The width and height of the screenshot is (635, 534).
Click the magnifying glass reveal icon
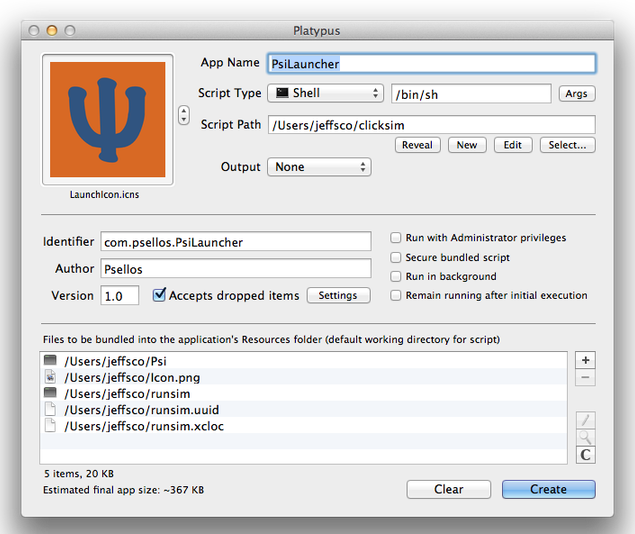coord(586,437)
